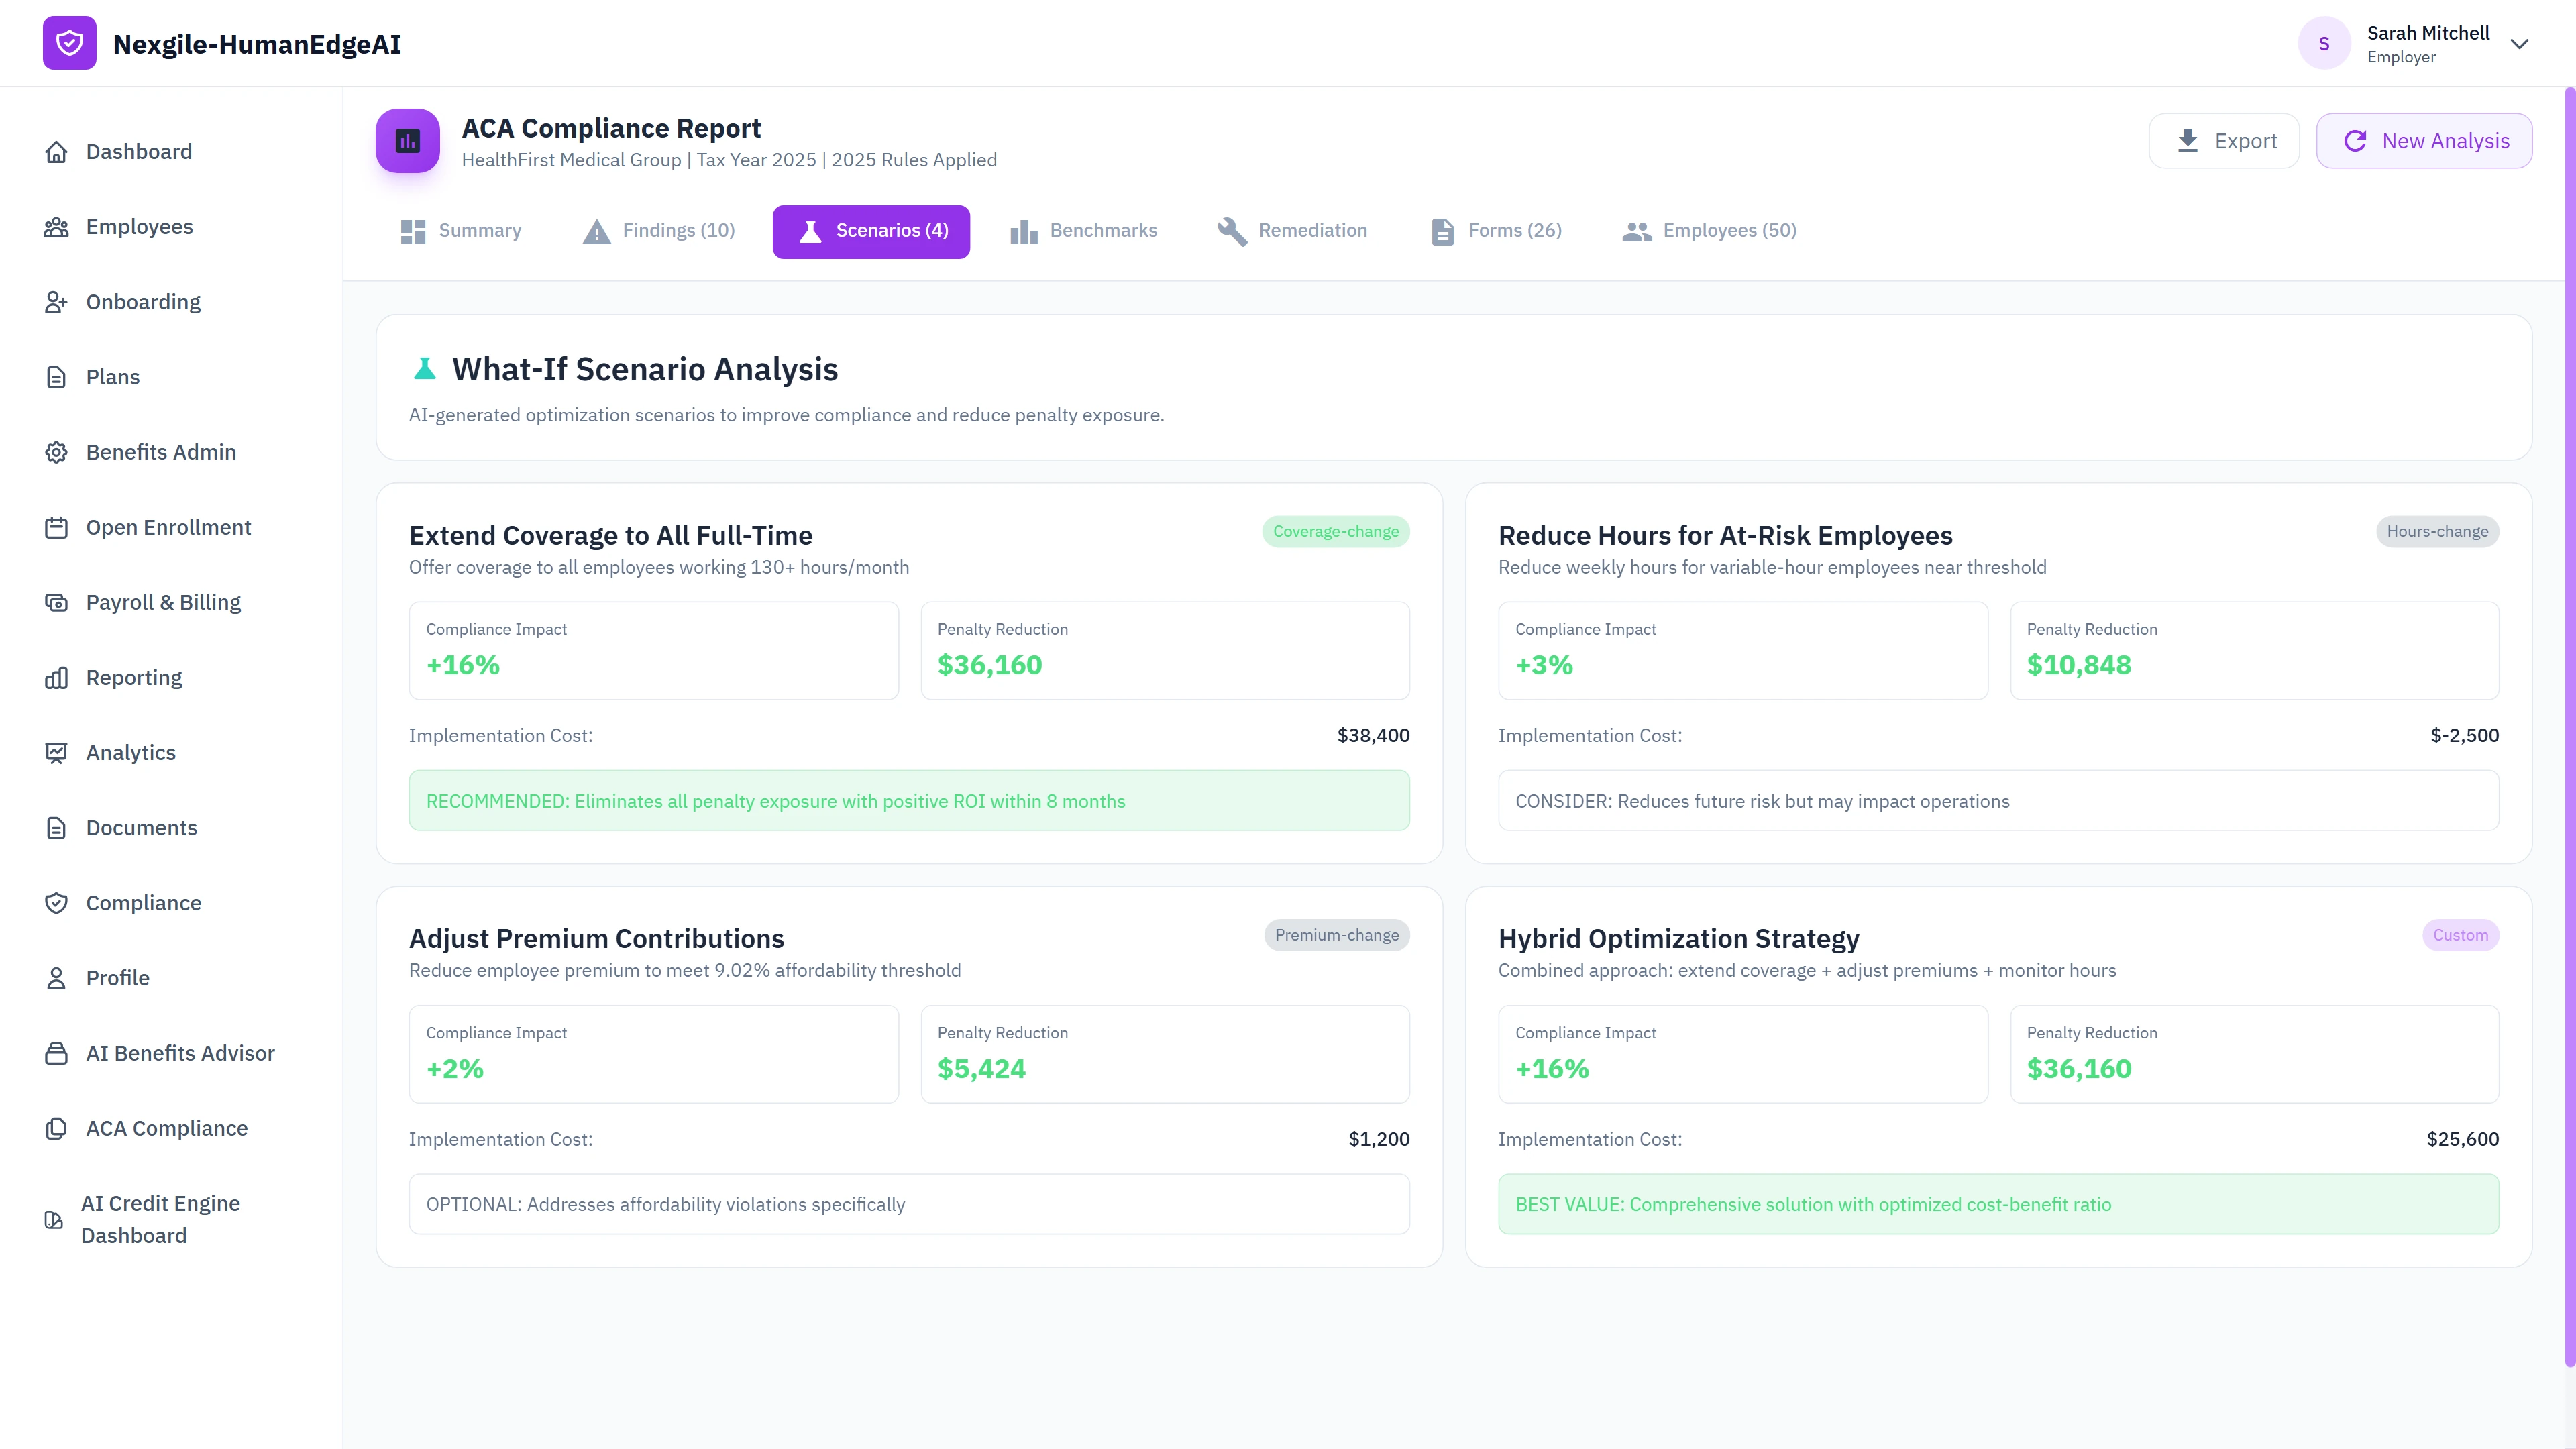Click the Scenarios (4) flask icon
The width and height of the screenshot is (2576, 1449).
click(809, 231)
